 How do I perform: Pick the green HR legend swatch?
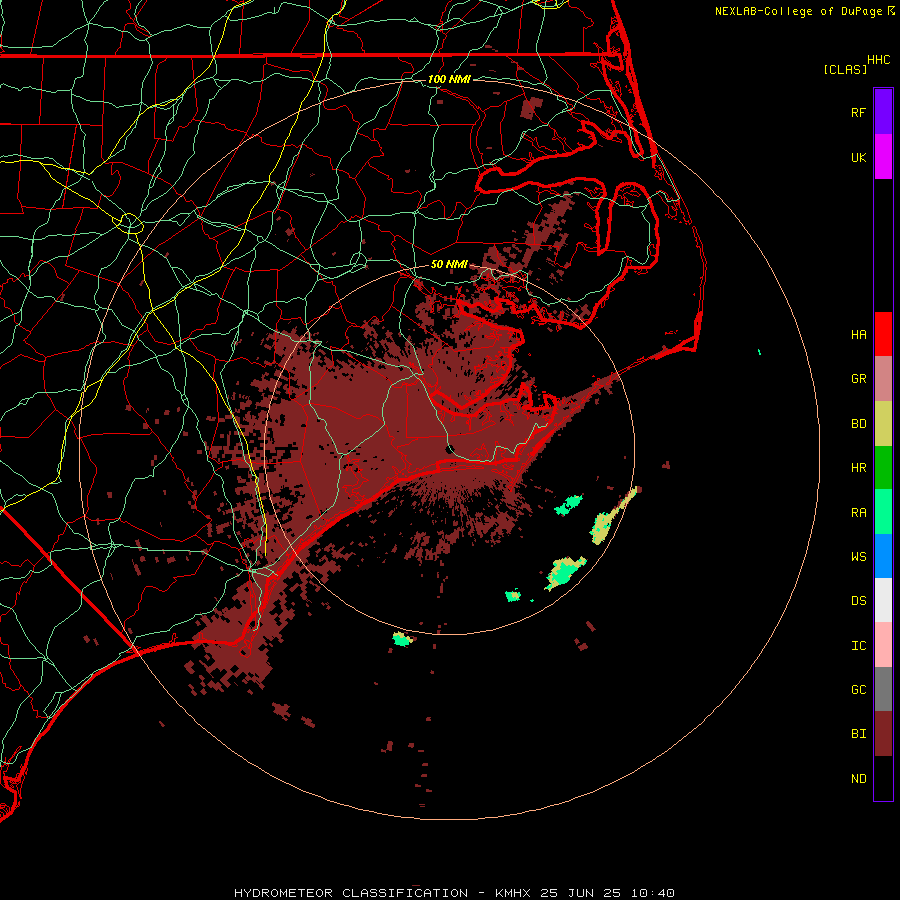[x=883, y=468]
